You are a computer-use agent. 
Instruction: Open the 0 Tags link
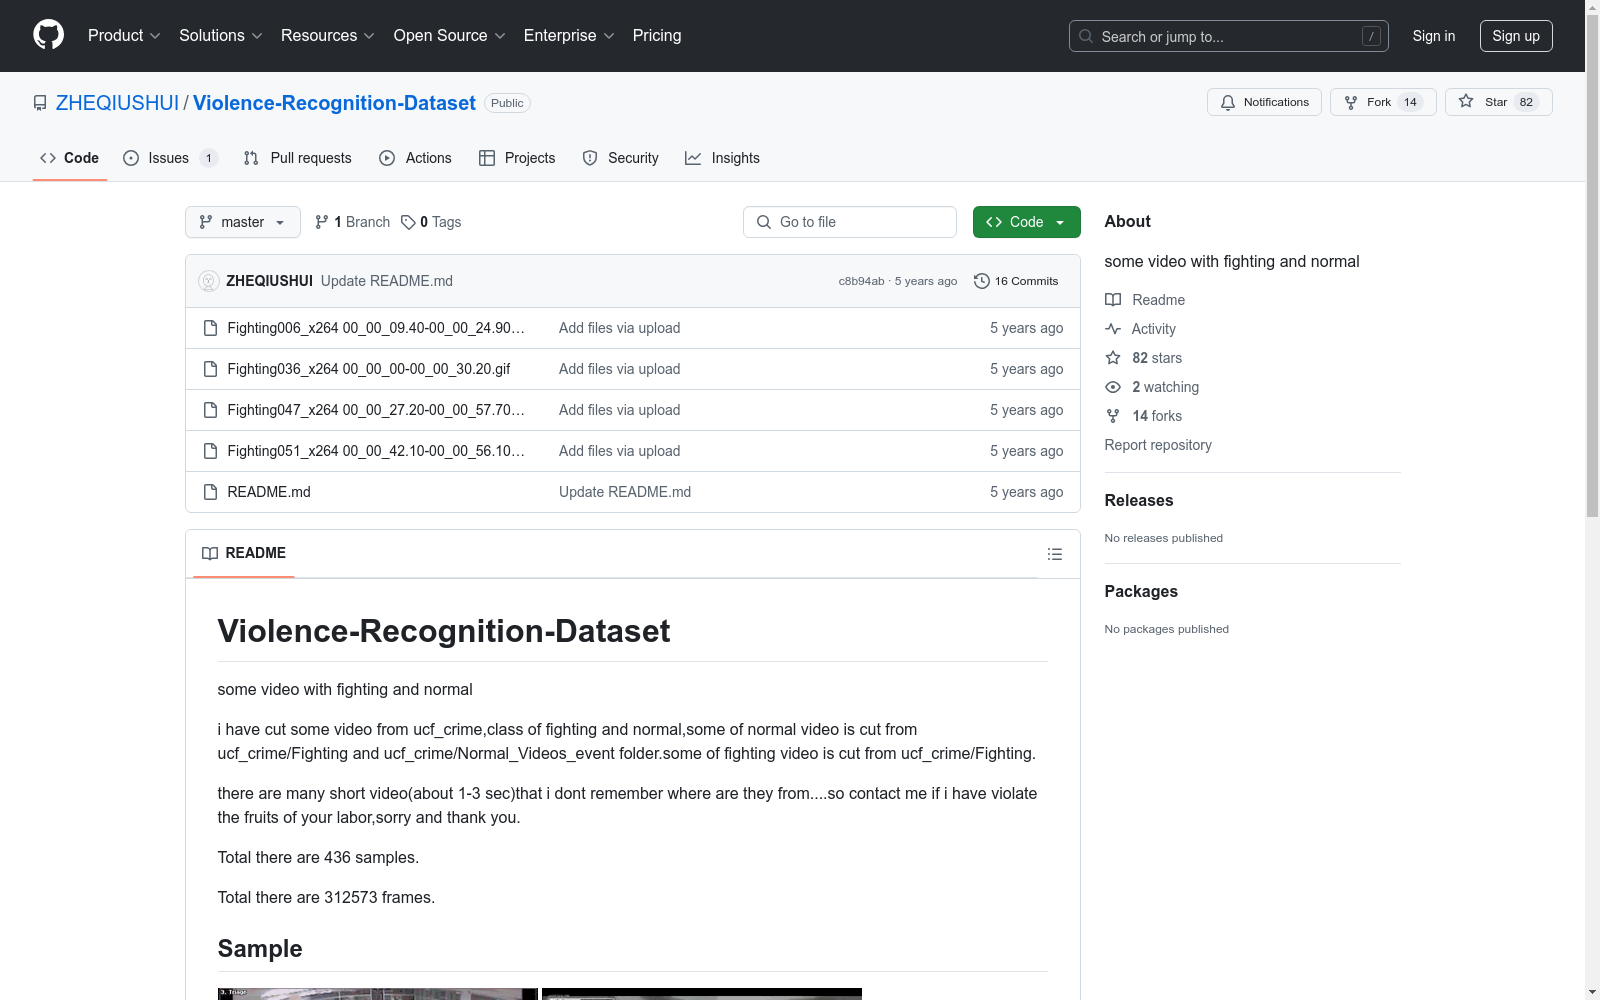click(x=431, y=222)
